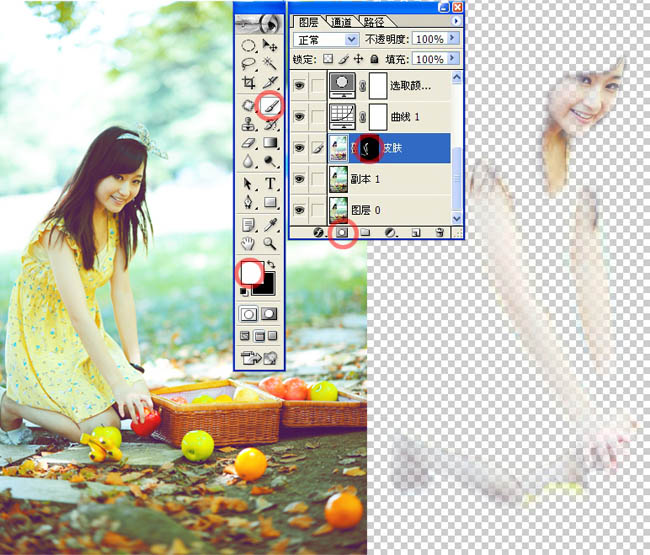Open the blend mode 正常 dropdown

[x=351, y=39]
